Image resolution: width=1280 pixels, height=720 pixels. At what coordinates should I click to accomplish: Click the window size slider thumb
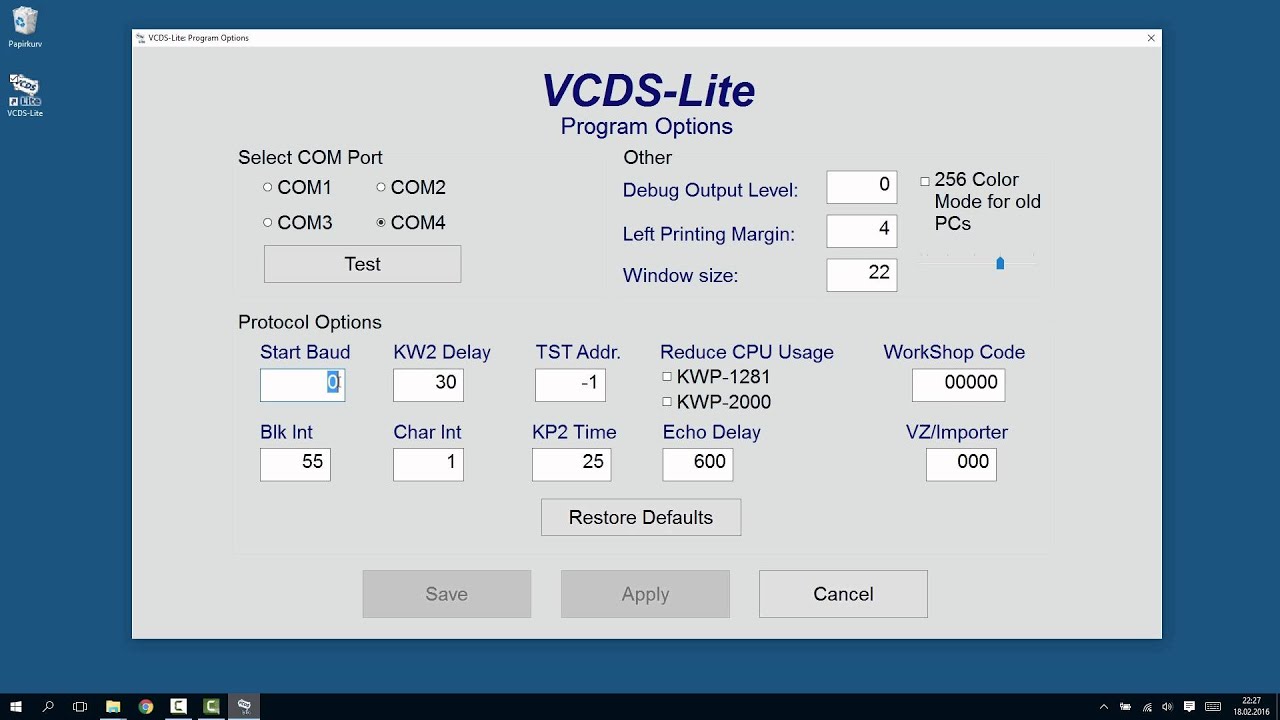click(1000, 263)
